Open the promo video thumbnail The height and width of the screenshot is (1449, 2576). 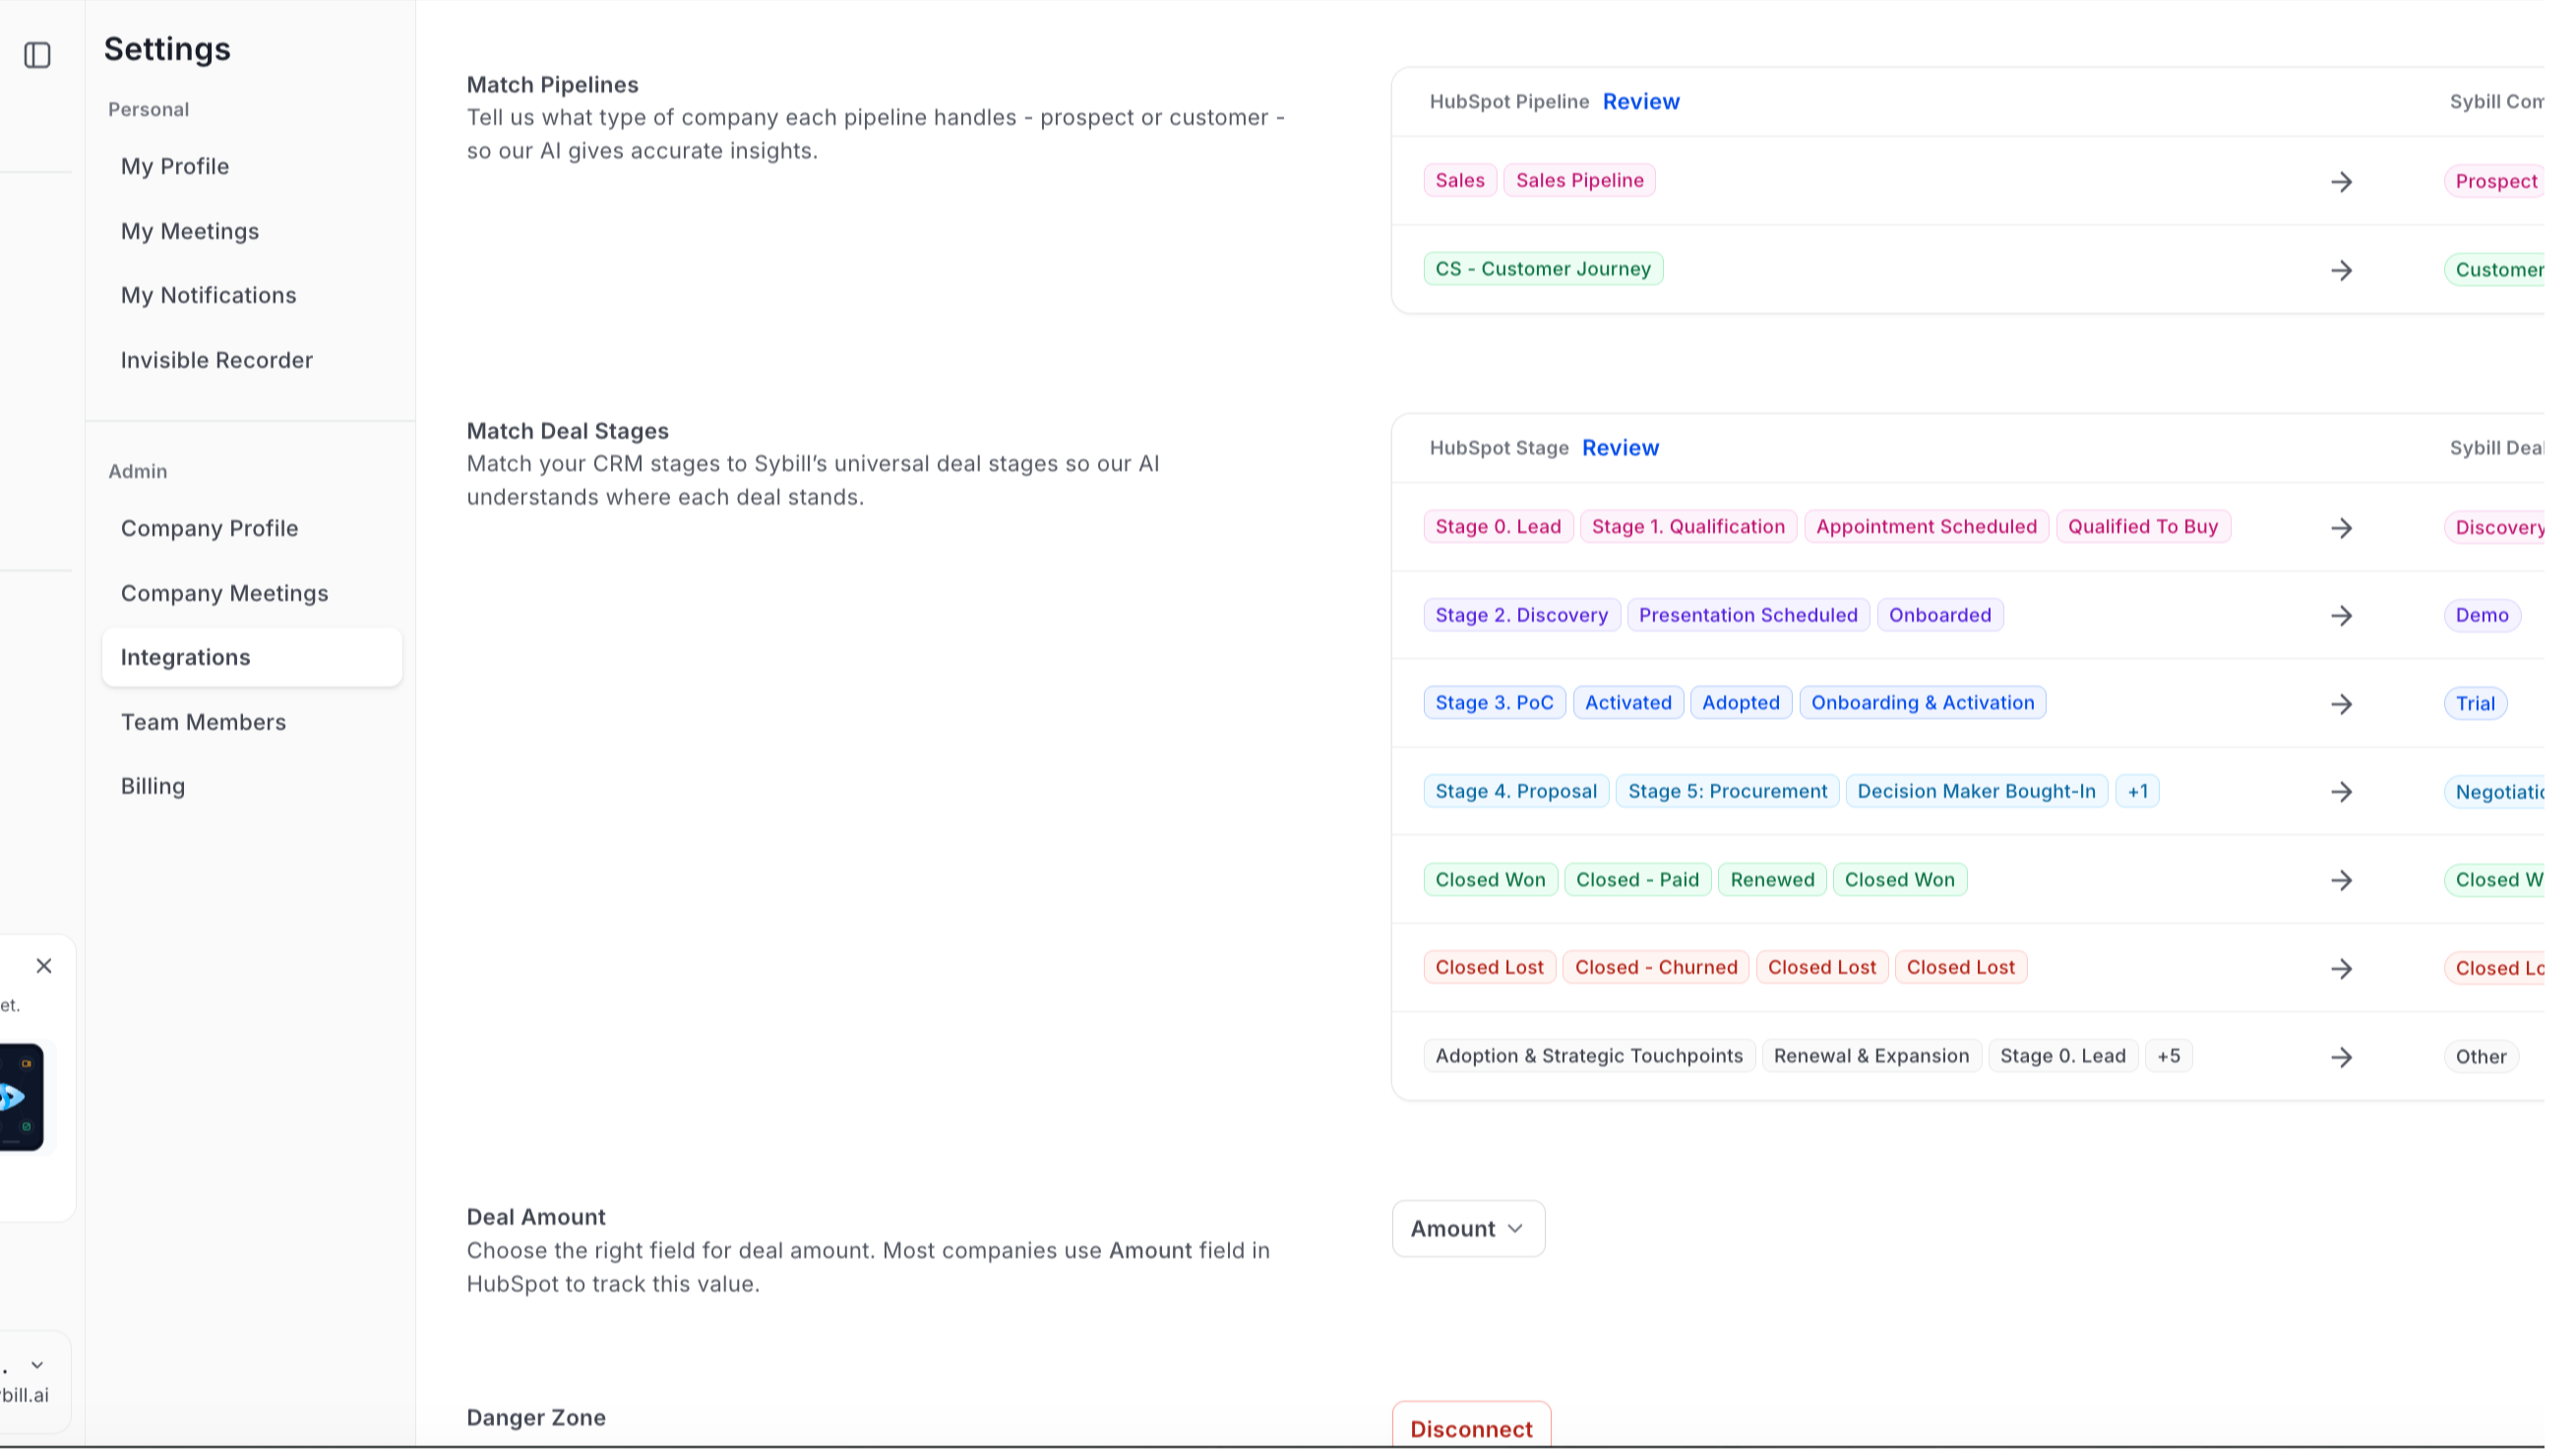[x=21, y=1097]
